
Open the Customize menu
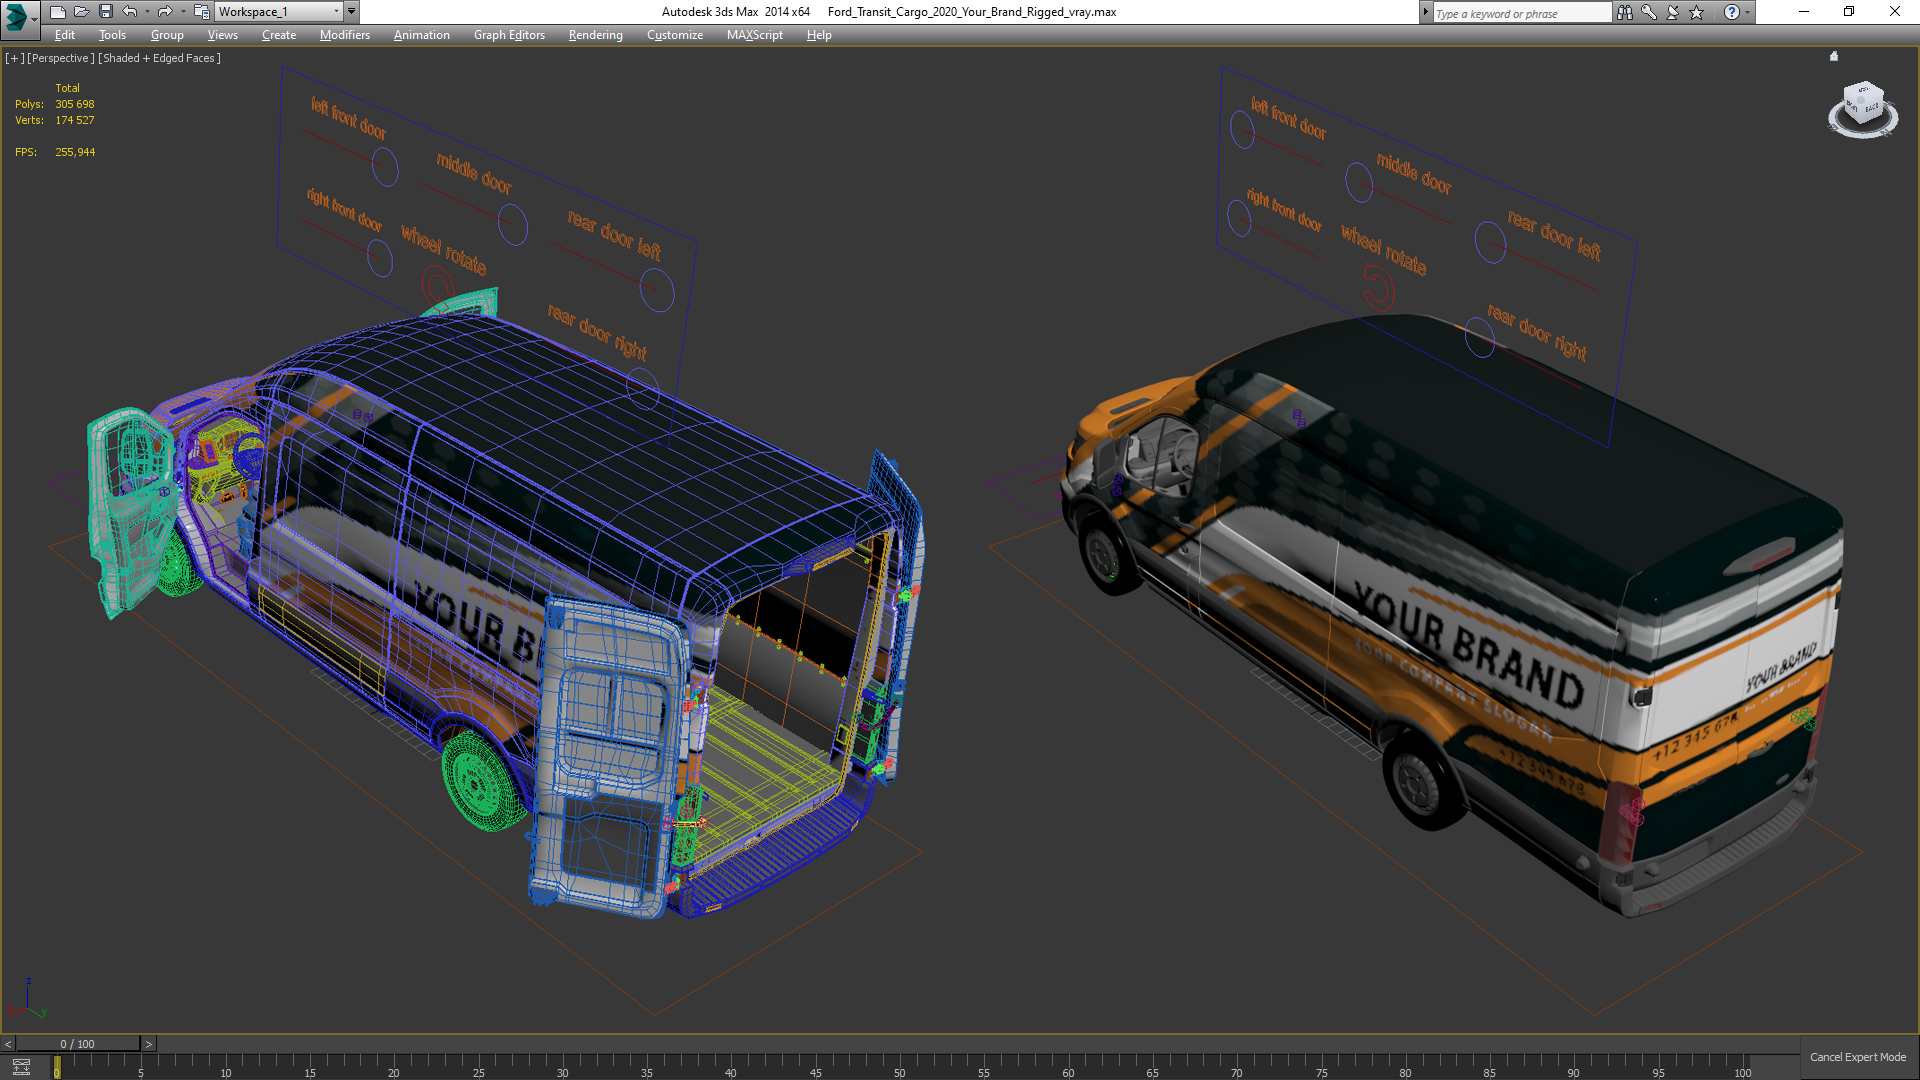tap(674, 35)
